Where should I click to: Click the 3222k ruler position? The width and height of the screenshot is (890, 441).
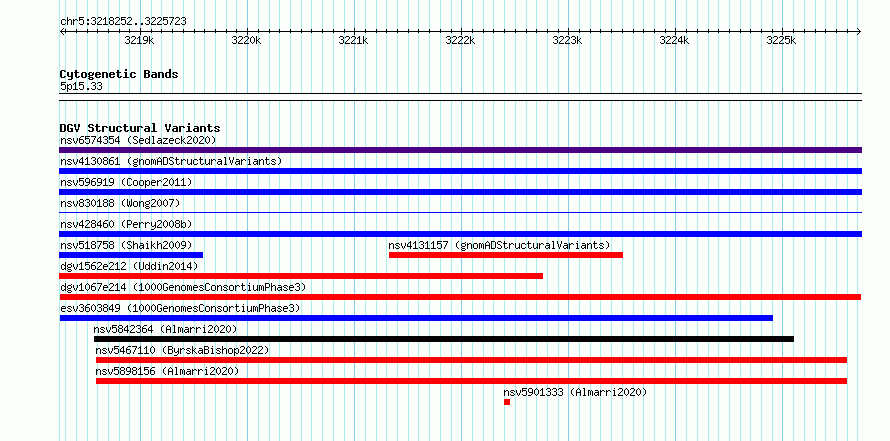460,40
